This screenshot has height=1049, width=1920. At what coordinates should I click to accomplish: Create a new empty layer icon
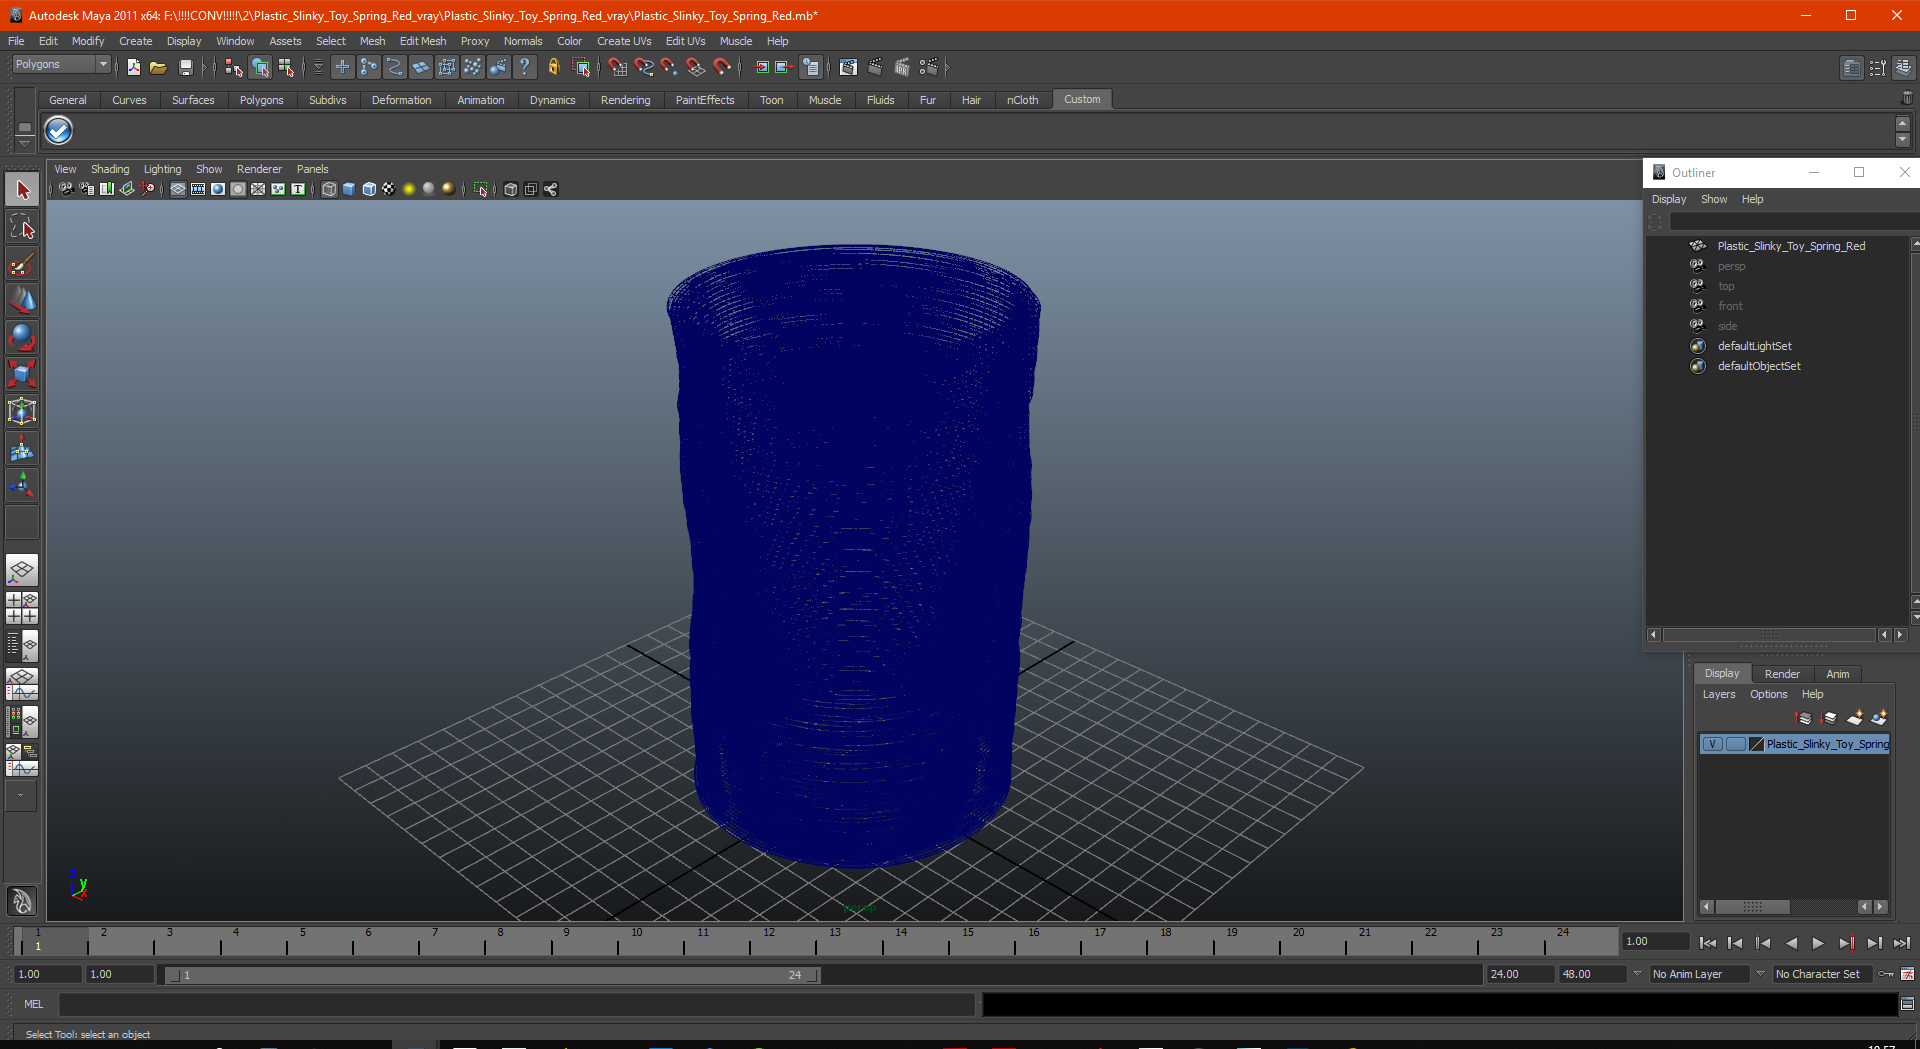[x=1854, y=718]
